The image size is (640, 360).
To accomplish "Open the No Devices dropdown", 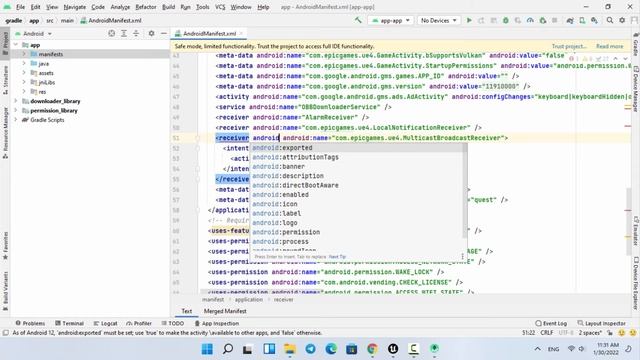I will (439, 20).
